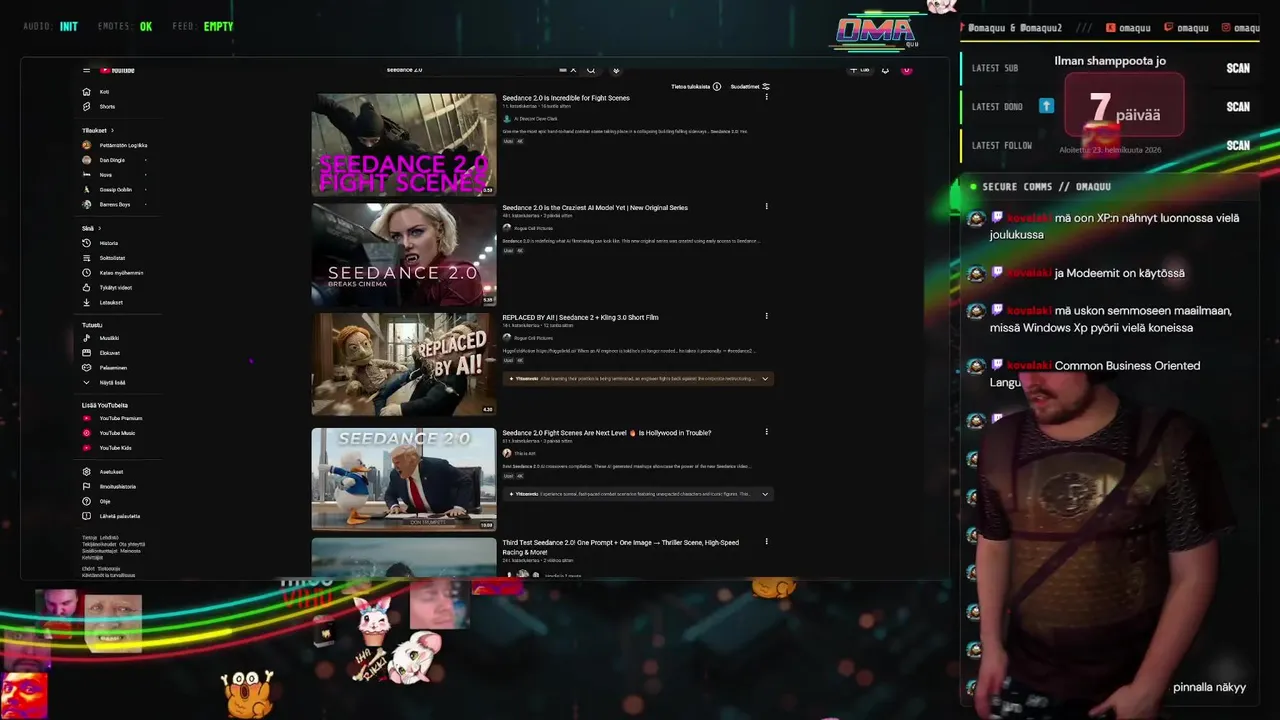
Task: Open Dan Dingle channel
Action: (x=103, y=160)
